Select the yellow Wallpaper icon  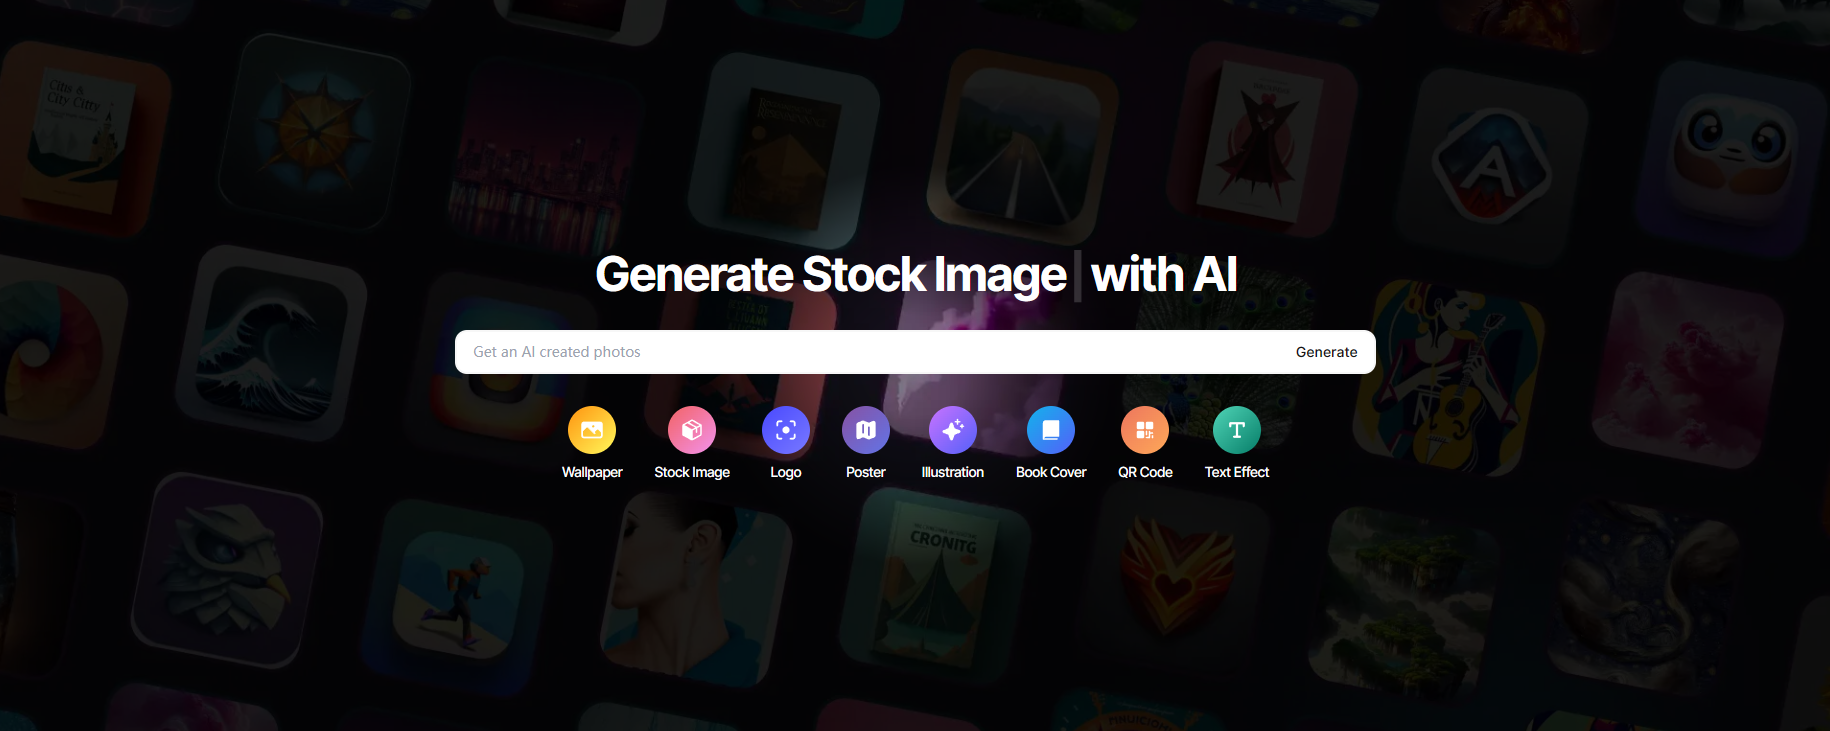point(592,430)
